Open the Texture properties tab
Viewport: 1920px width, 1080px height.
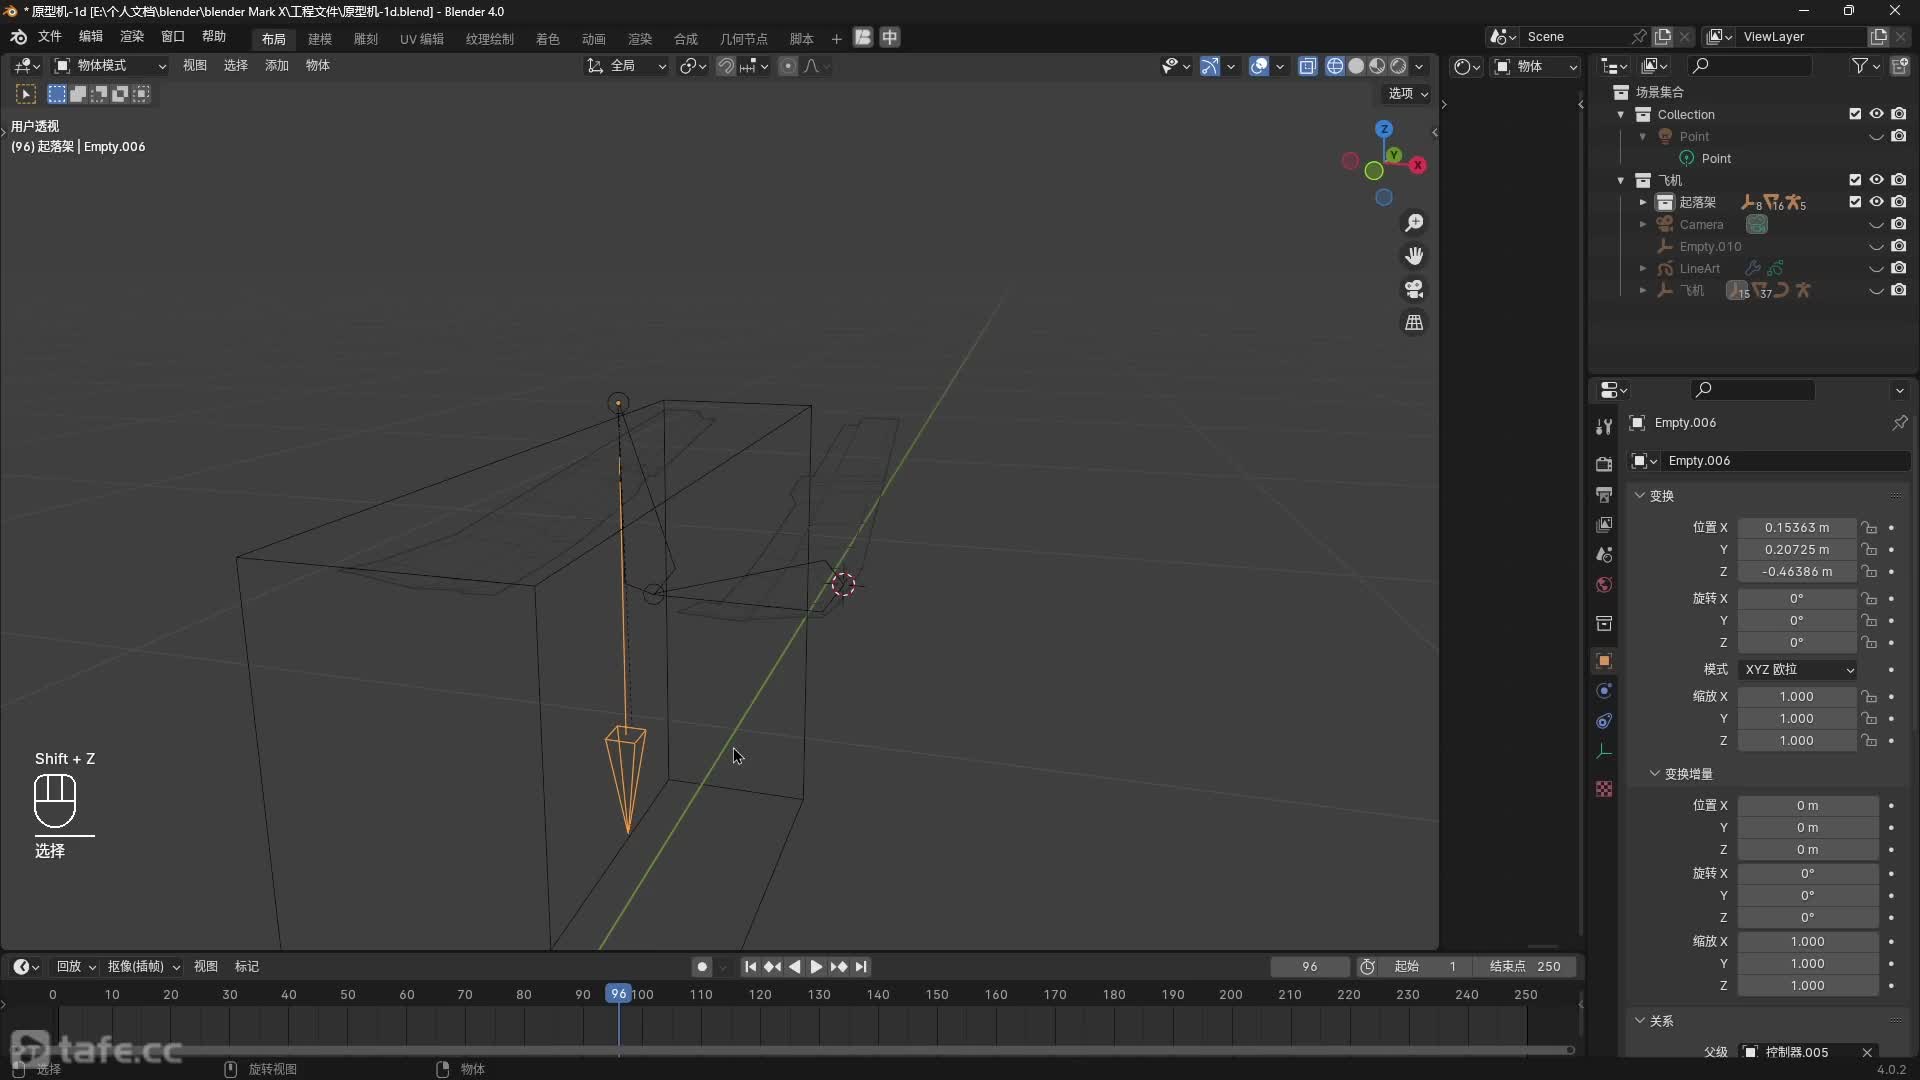(1604, 789)
